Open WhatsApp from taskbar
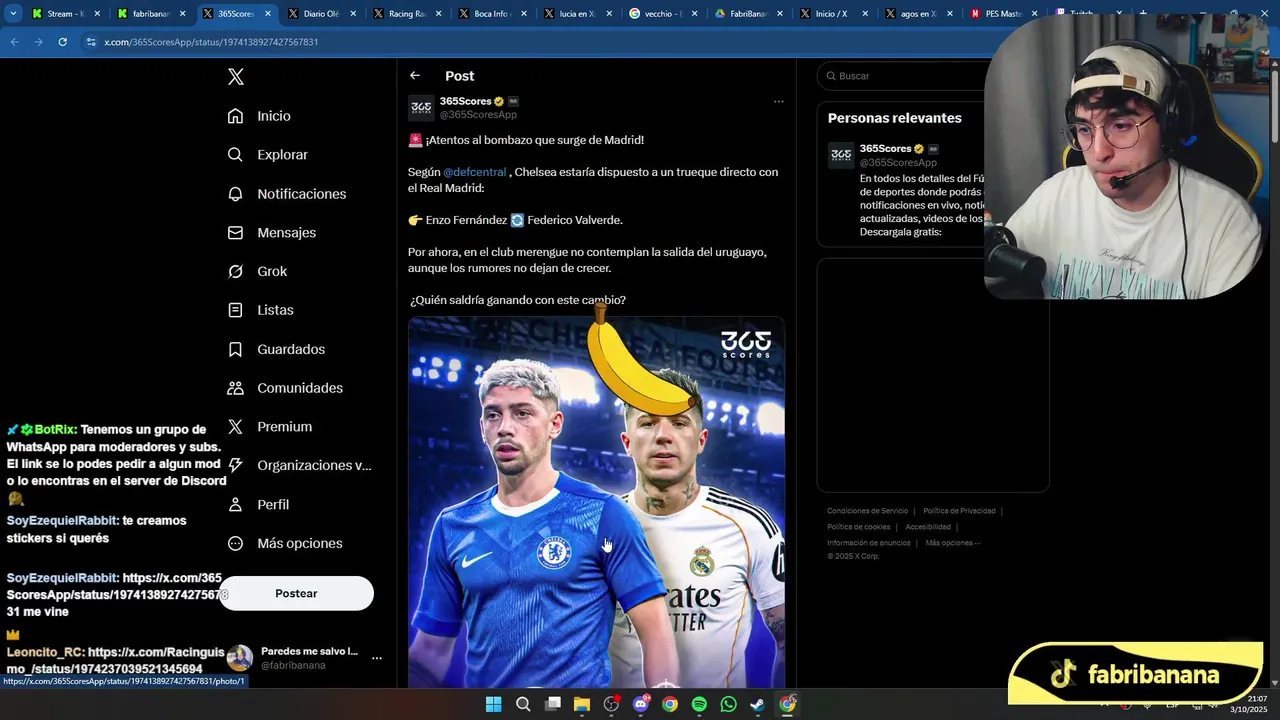Image resolution: width=1280 pixels, height=720 pixels. [728, 704]
